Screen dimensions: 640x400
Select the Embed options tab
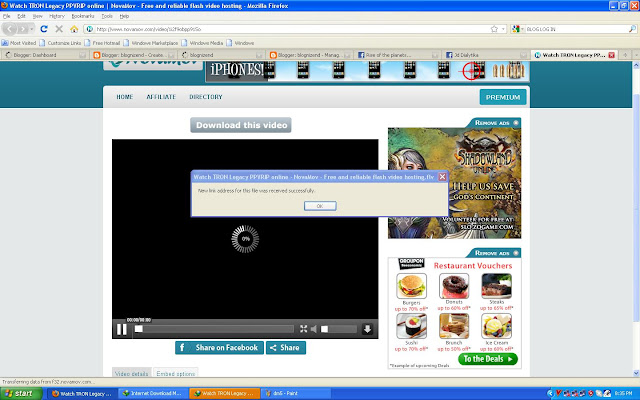pos(176,373)
